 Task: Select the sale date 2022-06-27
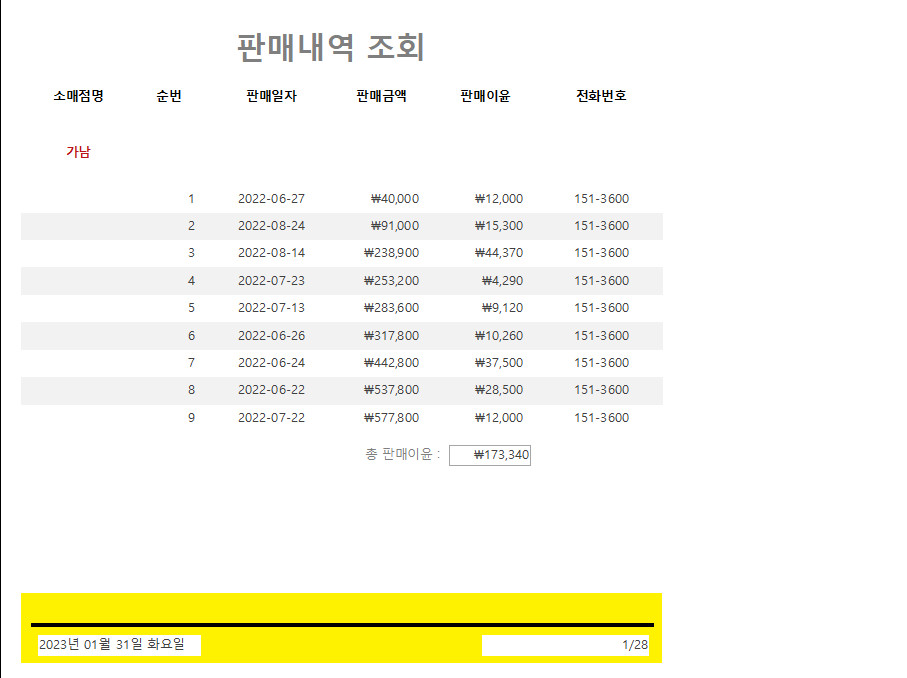(271, 199)
